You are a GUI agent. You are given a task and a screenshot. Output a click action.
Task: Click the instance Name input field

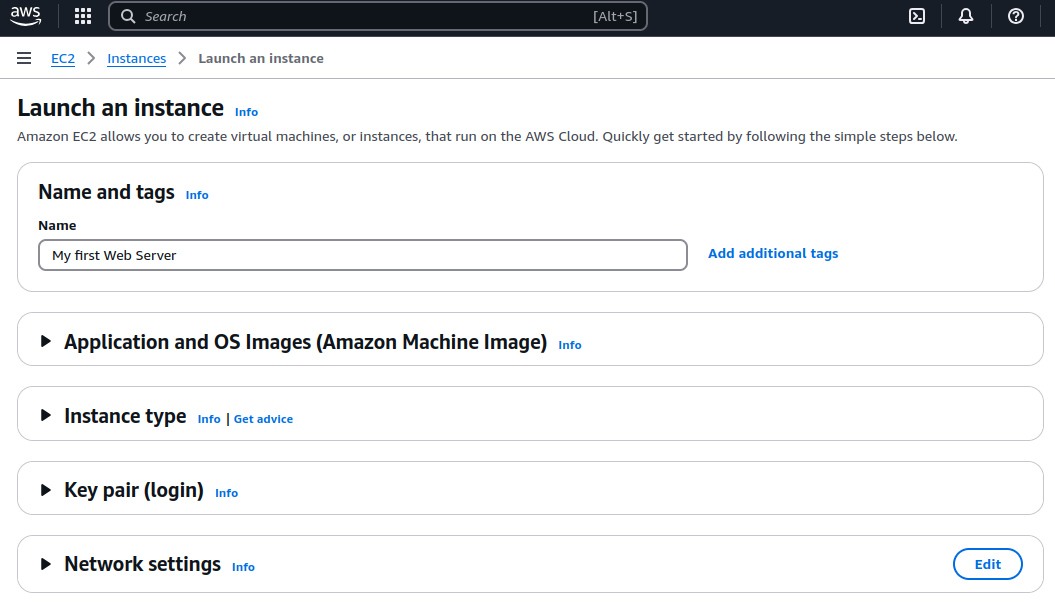(363, 255)
